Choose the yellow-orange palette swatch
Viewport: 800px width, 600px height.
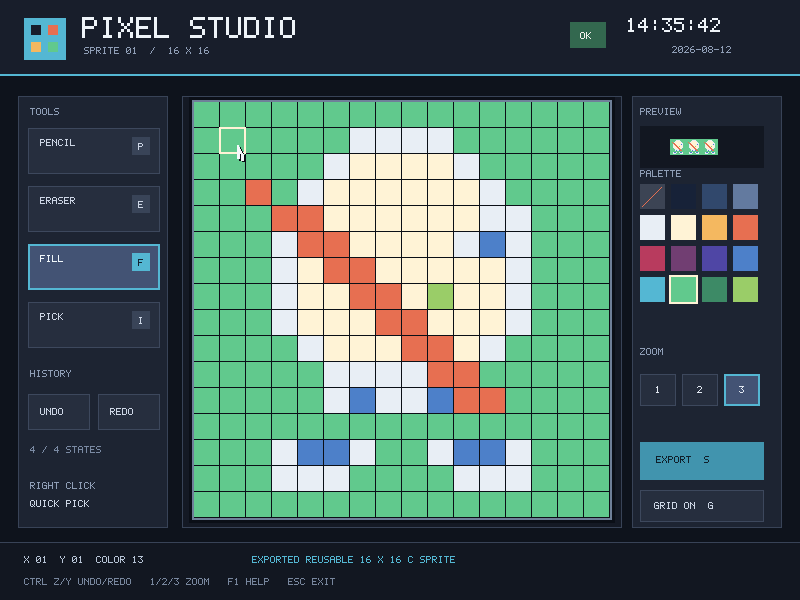click(714, 228)
